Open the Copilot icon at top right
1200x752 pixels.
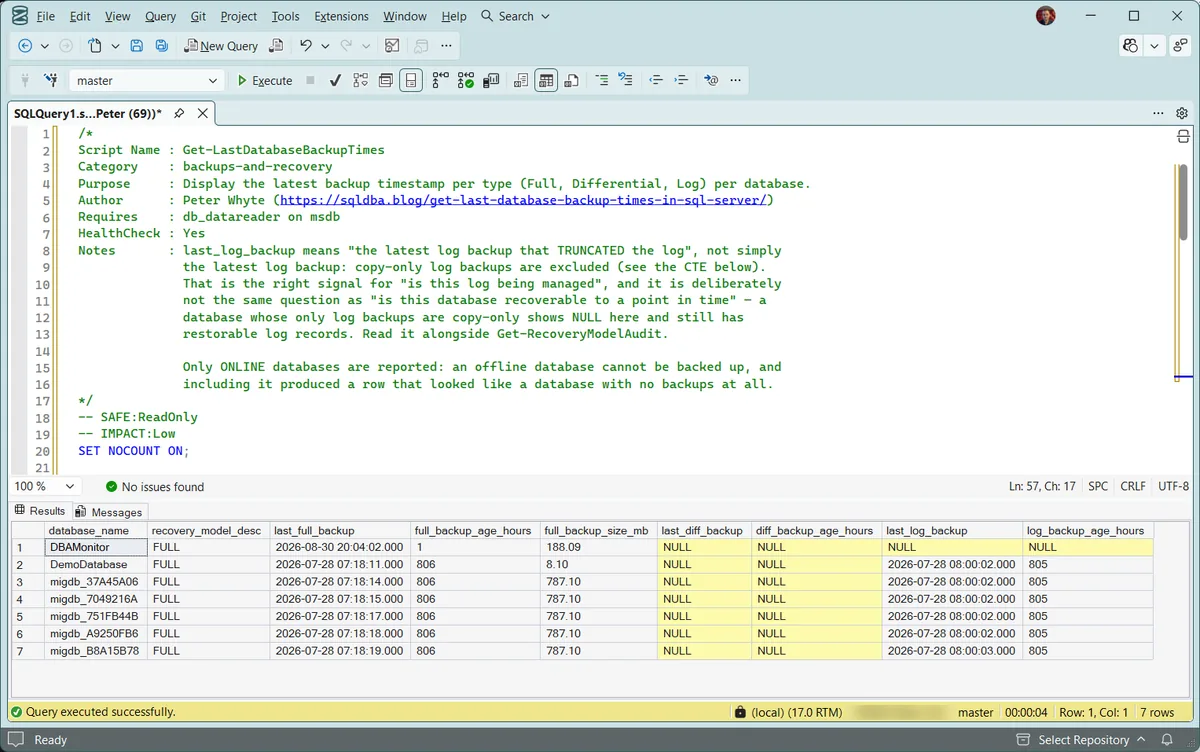coord(1131,46)
